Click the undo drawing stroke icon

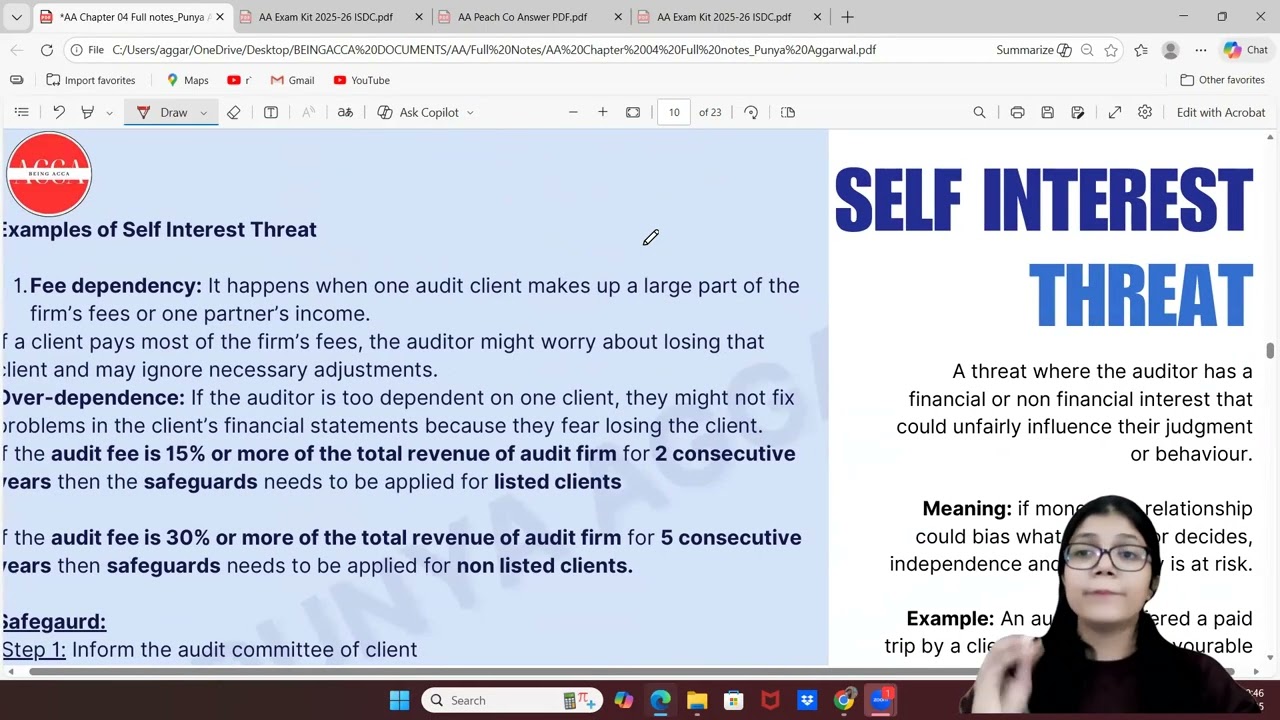pos(59,112)
